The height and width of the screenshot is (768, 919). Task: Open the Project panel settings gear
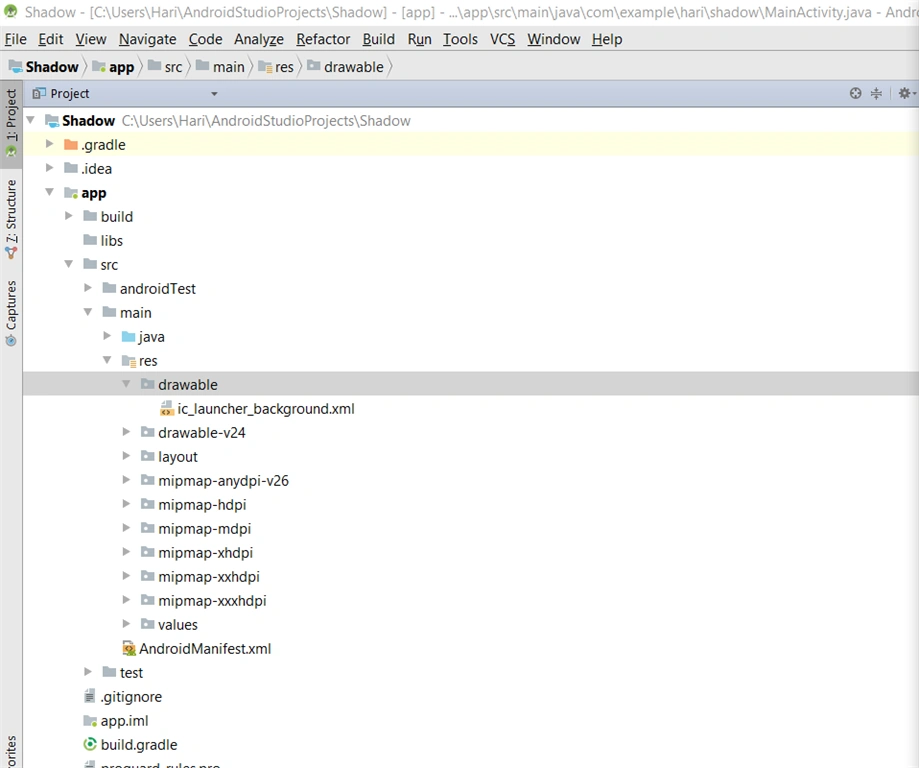[x=905, y=93]
